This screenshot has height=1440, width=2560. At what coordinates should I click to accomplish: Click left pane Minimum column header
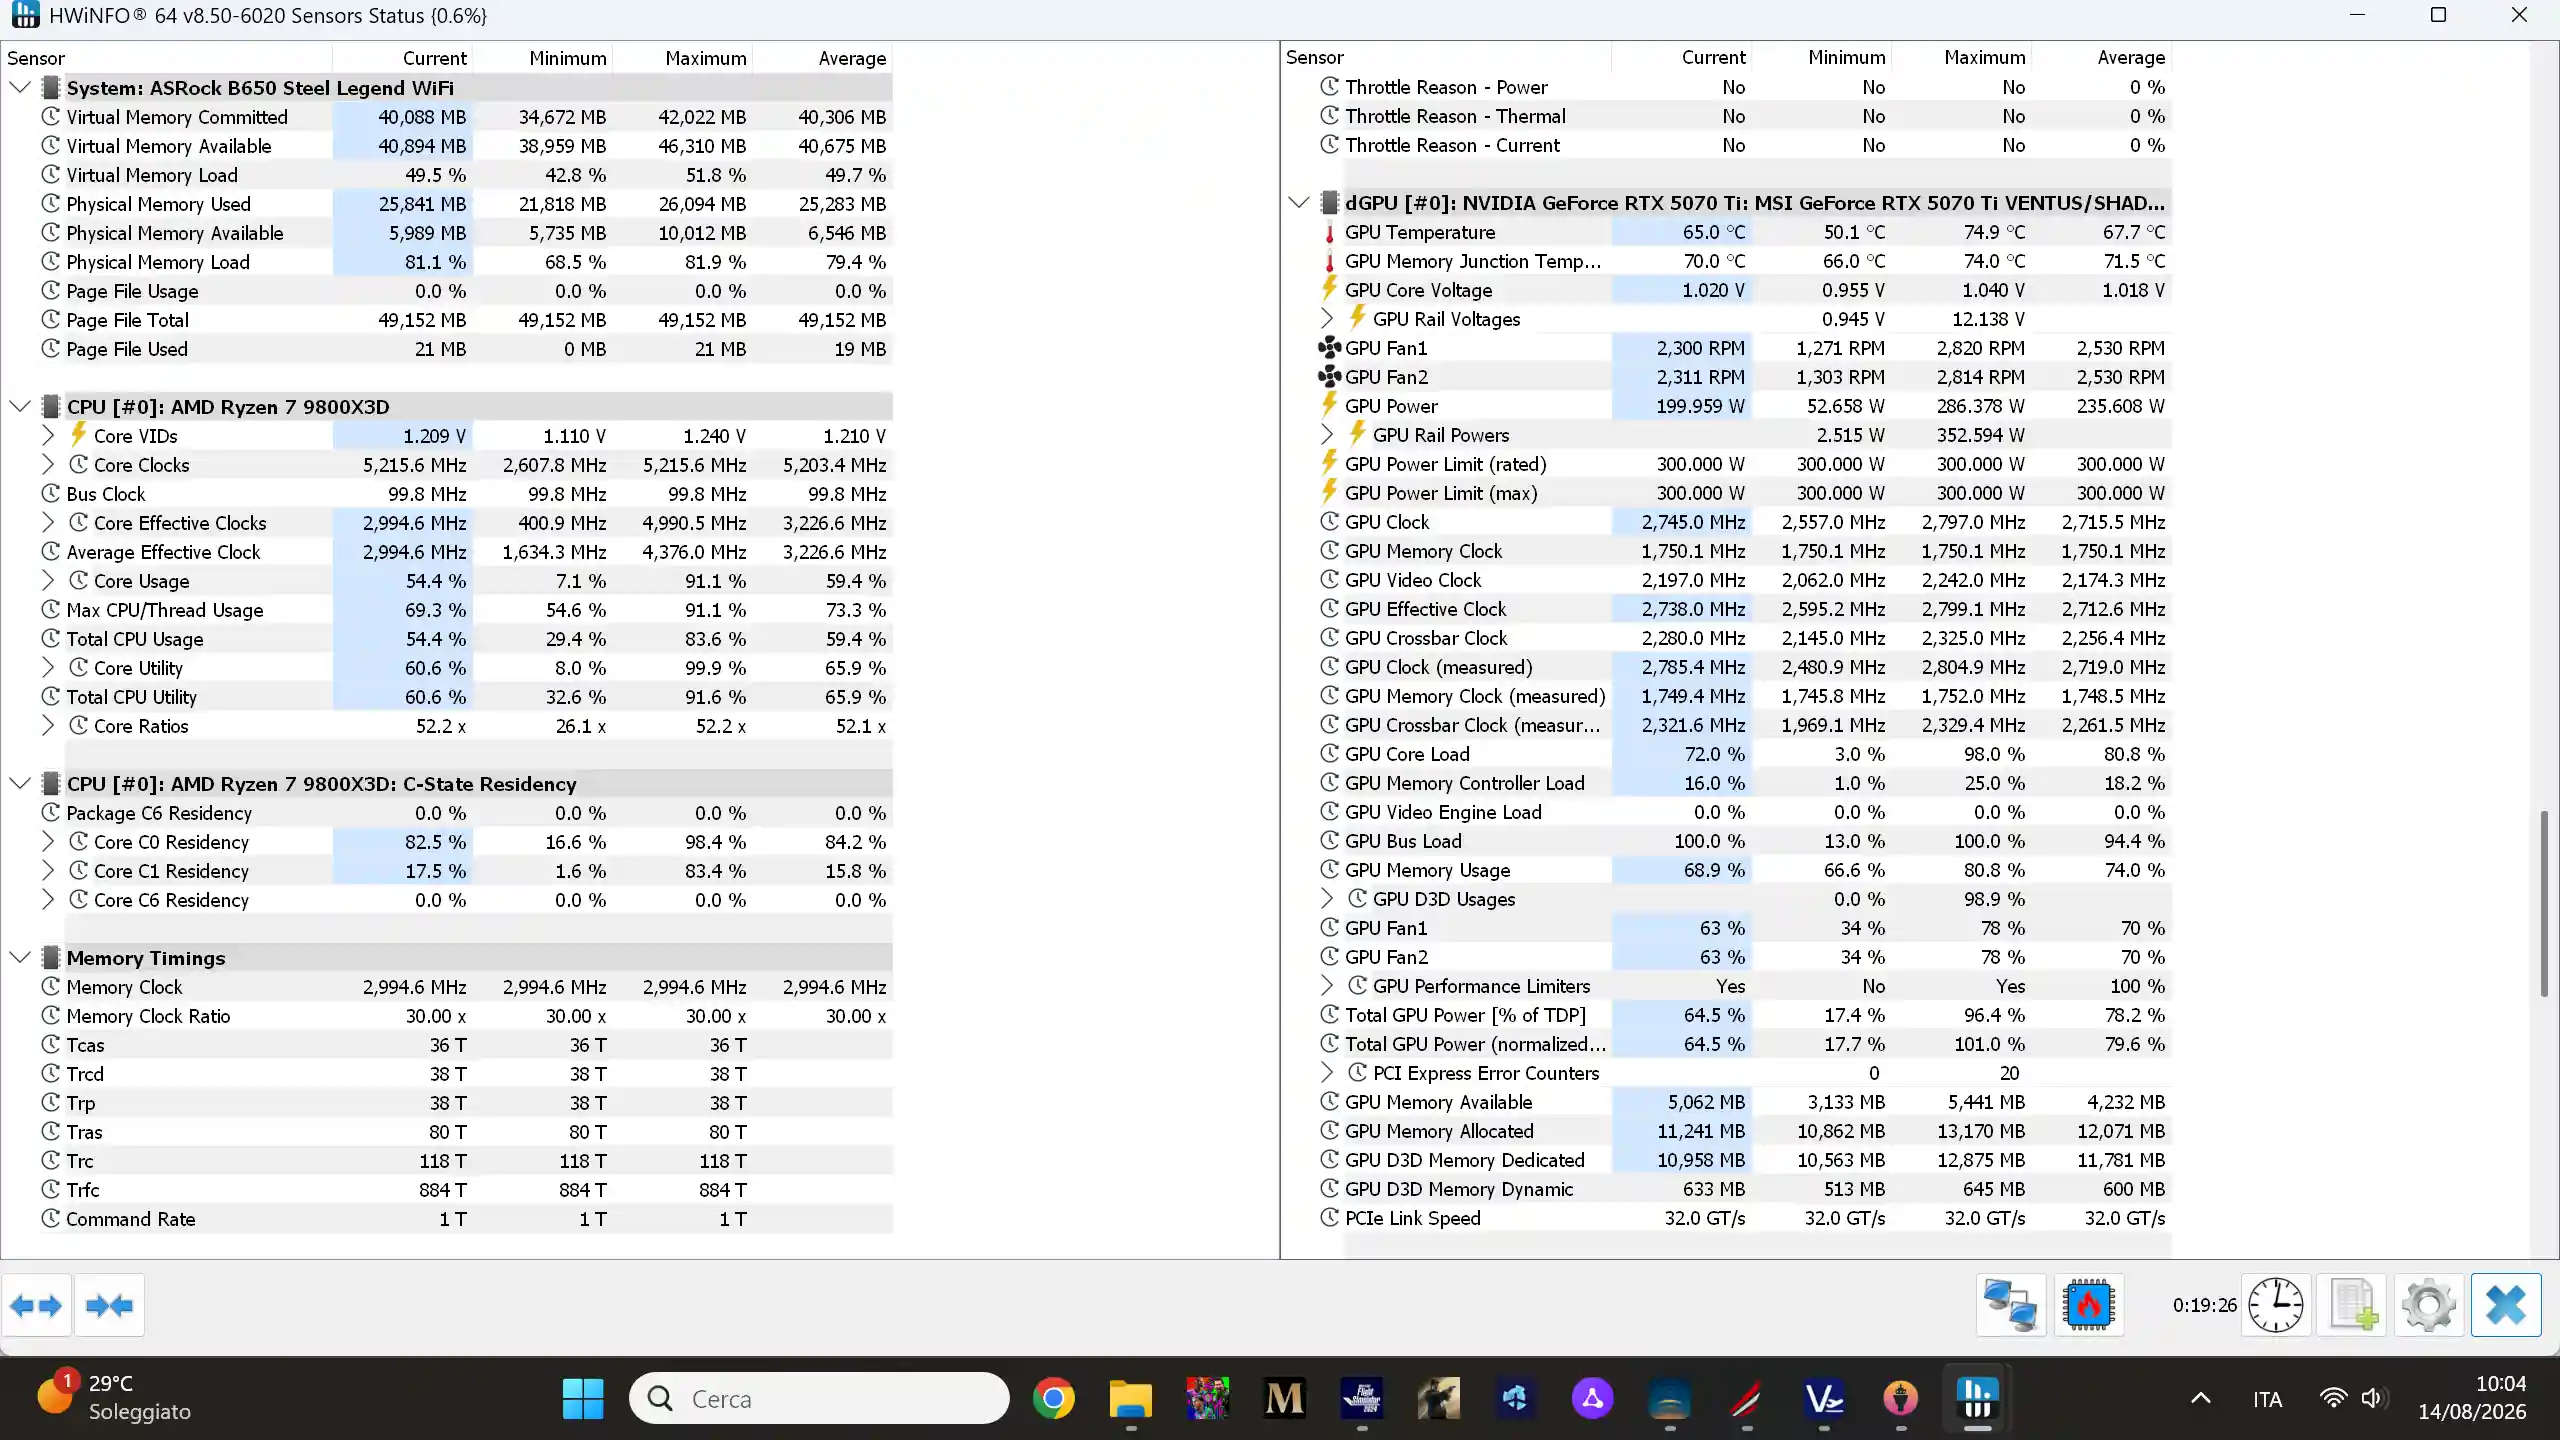pyautogui.click(x=542, y=58)
